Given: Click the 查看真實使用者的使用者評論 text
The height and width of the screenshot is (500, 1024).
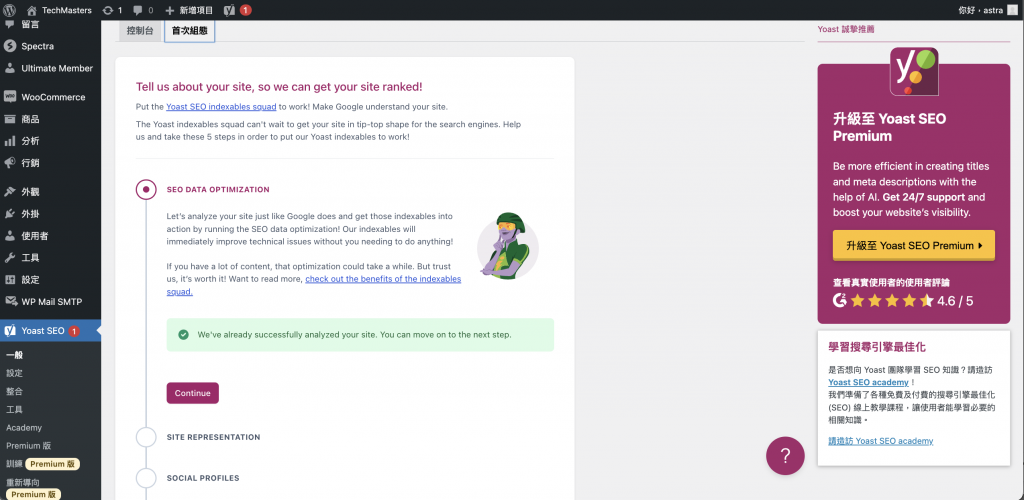Looking at the screenshot, I should [891, 283].
